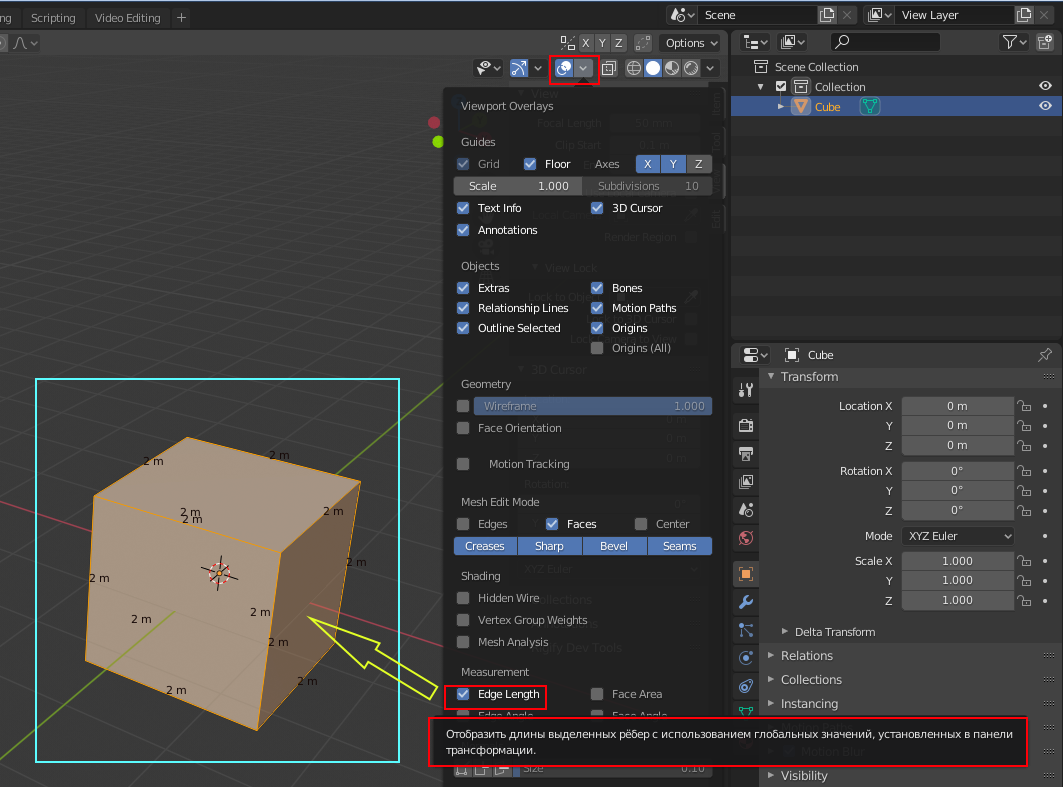The height and width of the screenshot is (787, 1063).
Task: Switch to material preview shading
Action: (672, 68)
